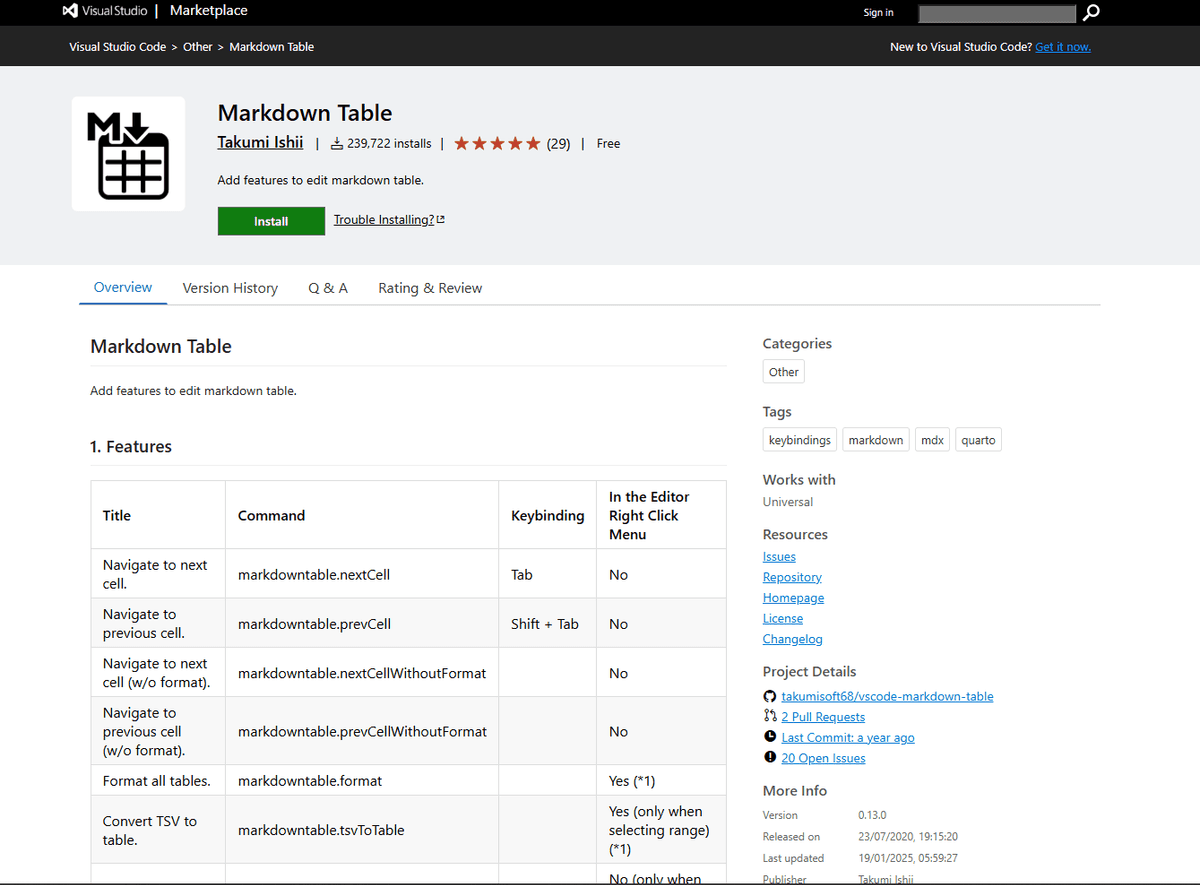This screenshot has width=1200, height=885.
Task: Select the mdx tag
Action: coord(932,440)
